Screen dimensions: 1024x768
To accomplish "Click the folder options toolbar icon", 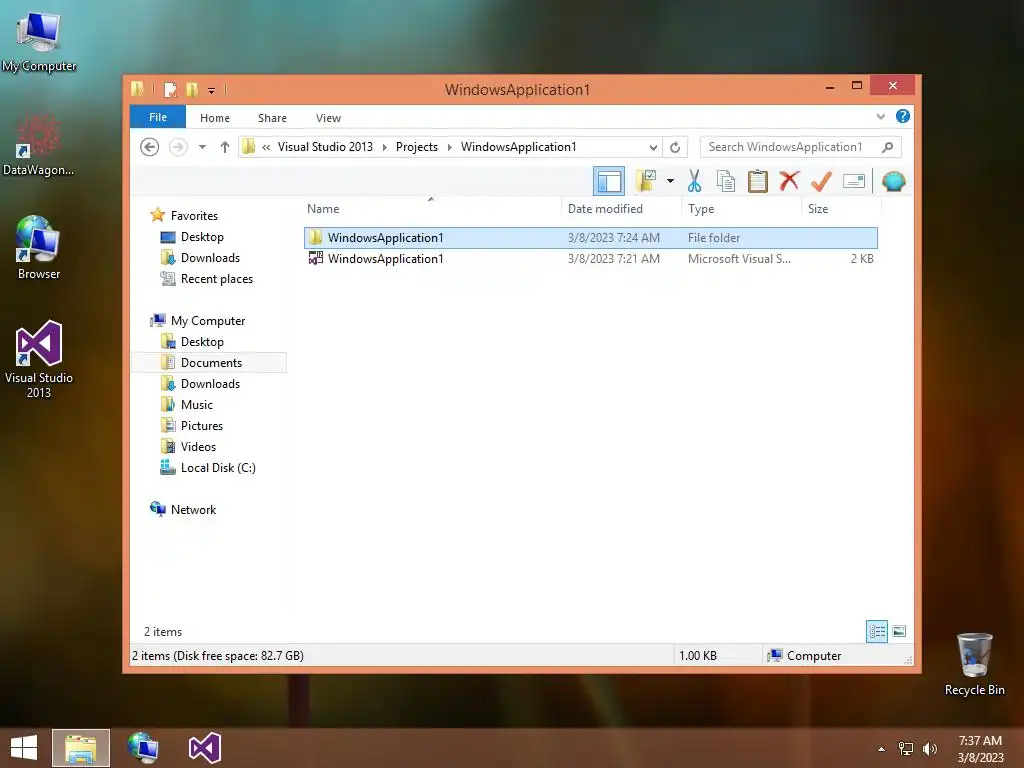I will coord(646,181).
